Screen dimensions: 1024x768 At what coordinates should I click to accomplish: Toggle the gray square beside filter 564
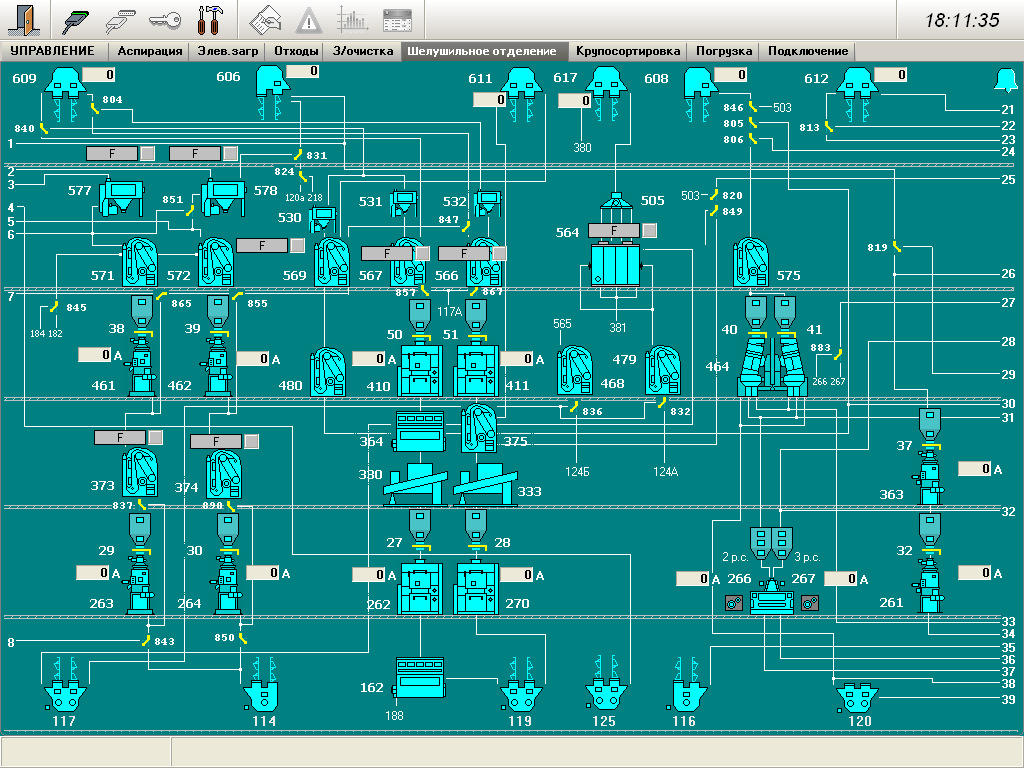(649, 231)
